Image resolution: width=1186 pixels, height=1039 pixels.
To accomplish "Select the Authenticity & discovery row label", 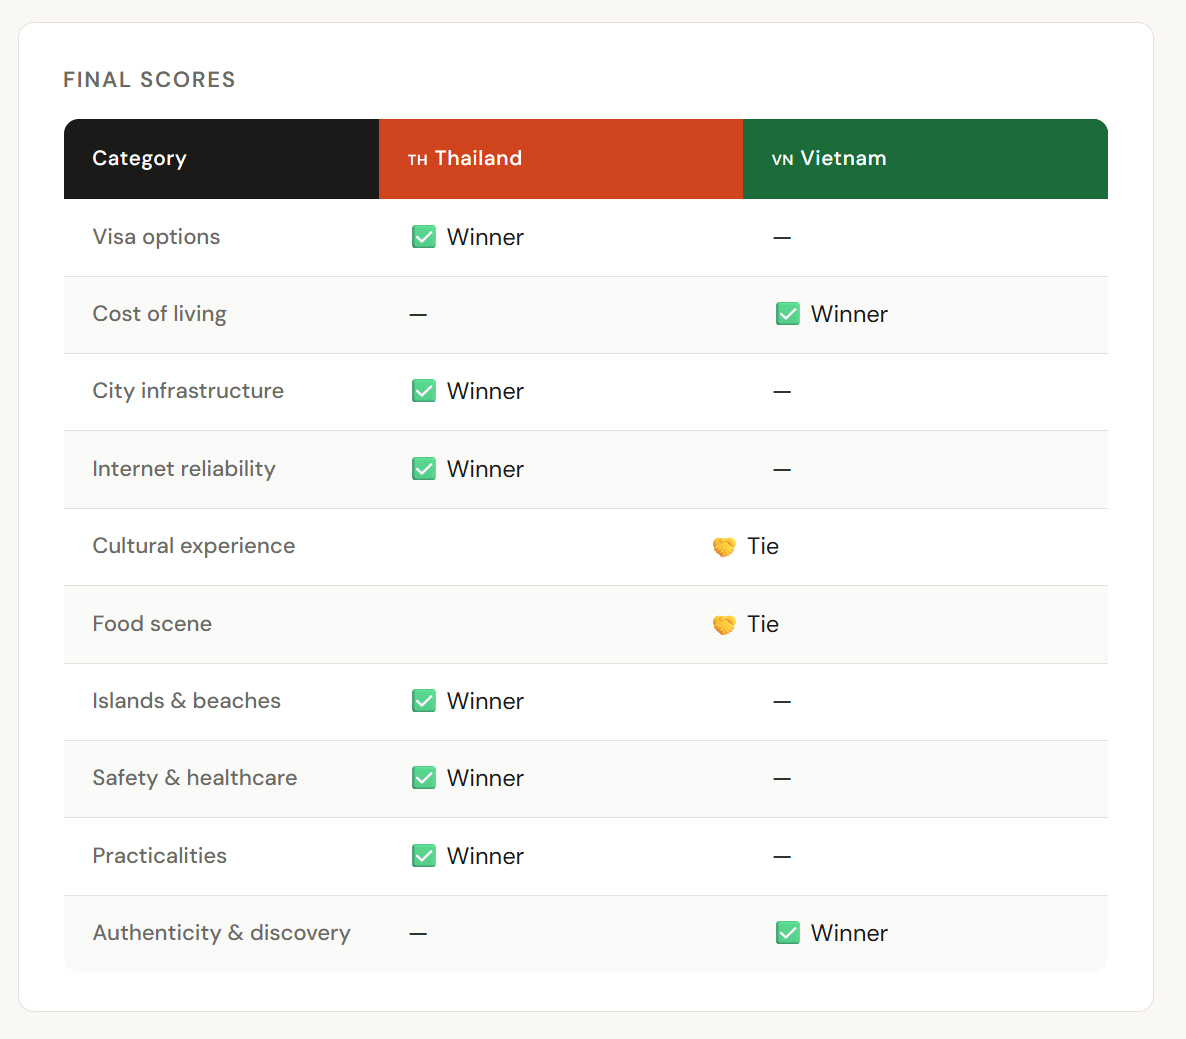I will click(x=221, y=933).
